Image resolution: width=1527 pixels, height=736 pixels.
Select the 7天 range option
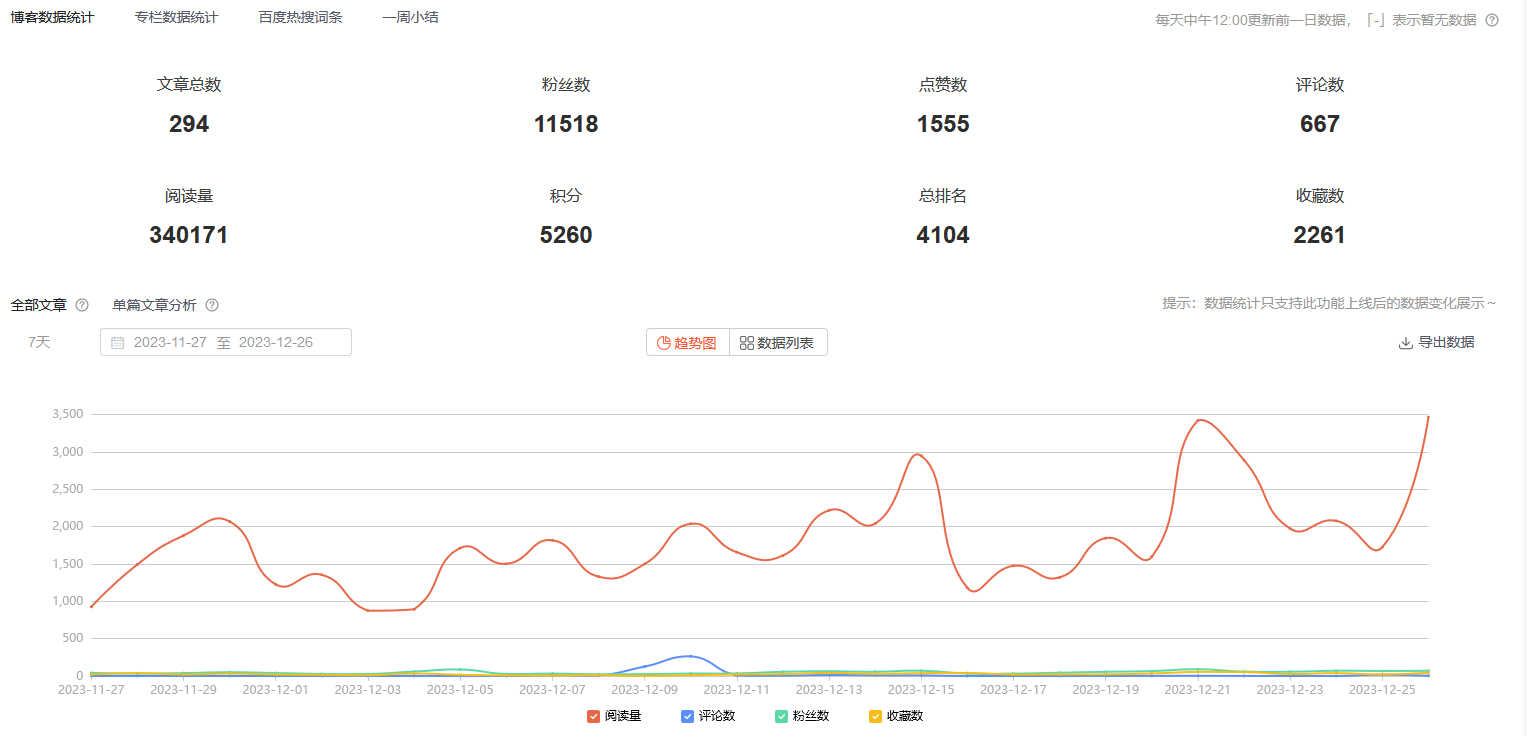pyautogui.click(x=39, y=342)
